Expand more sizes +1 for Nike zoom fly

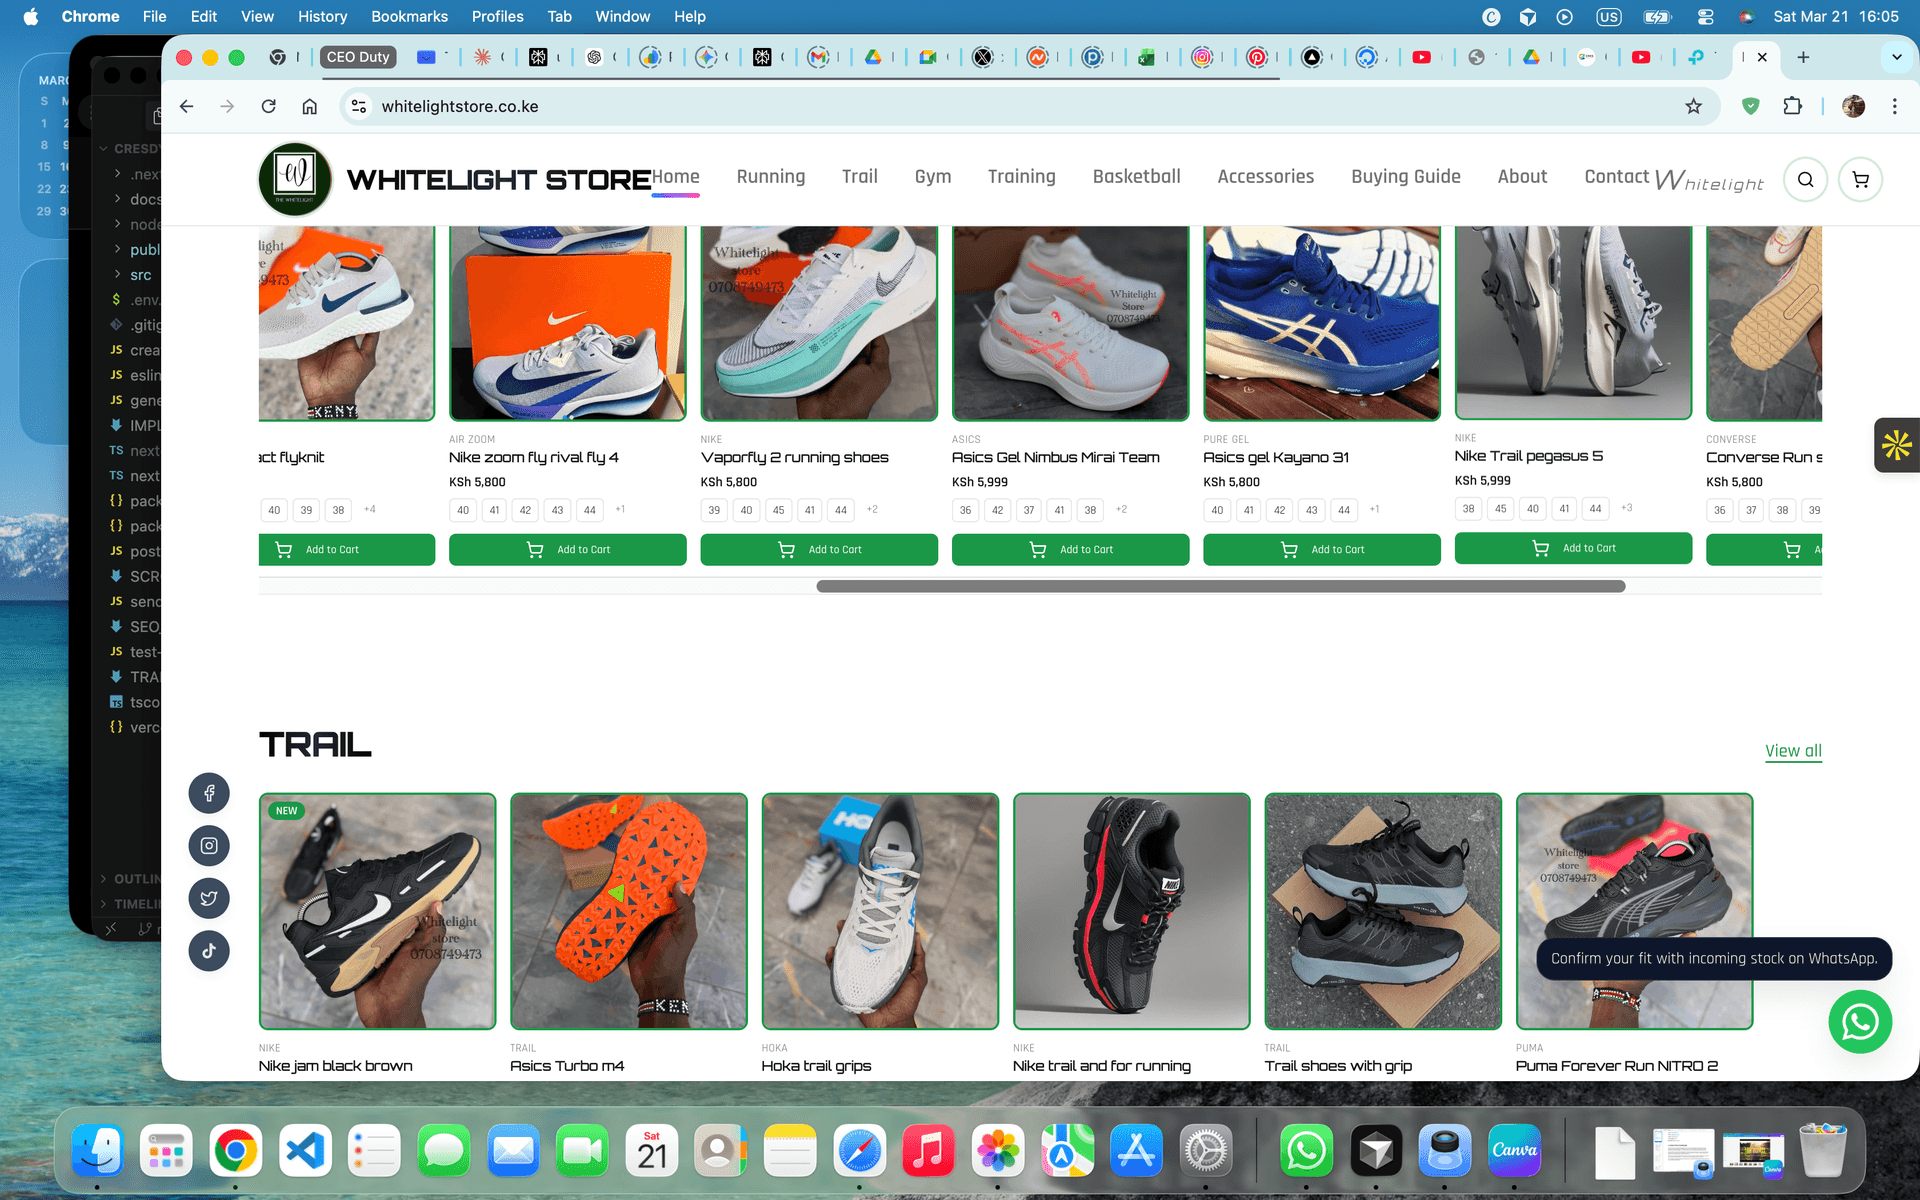pyautogui.click(x=620, y=509)
